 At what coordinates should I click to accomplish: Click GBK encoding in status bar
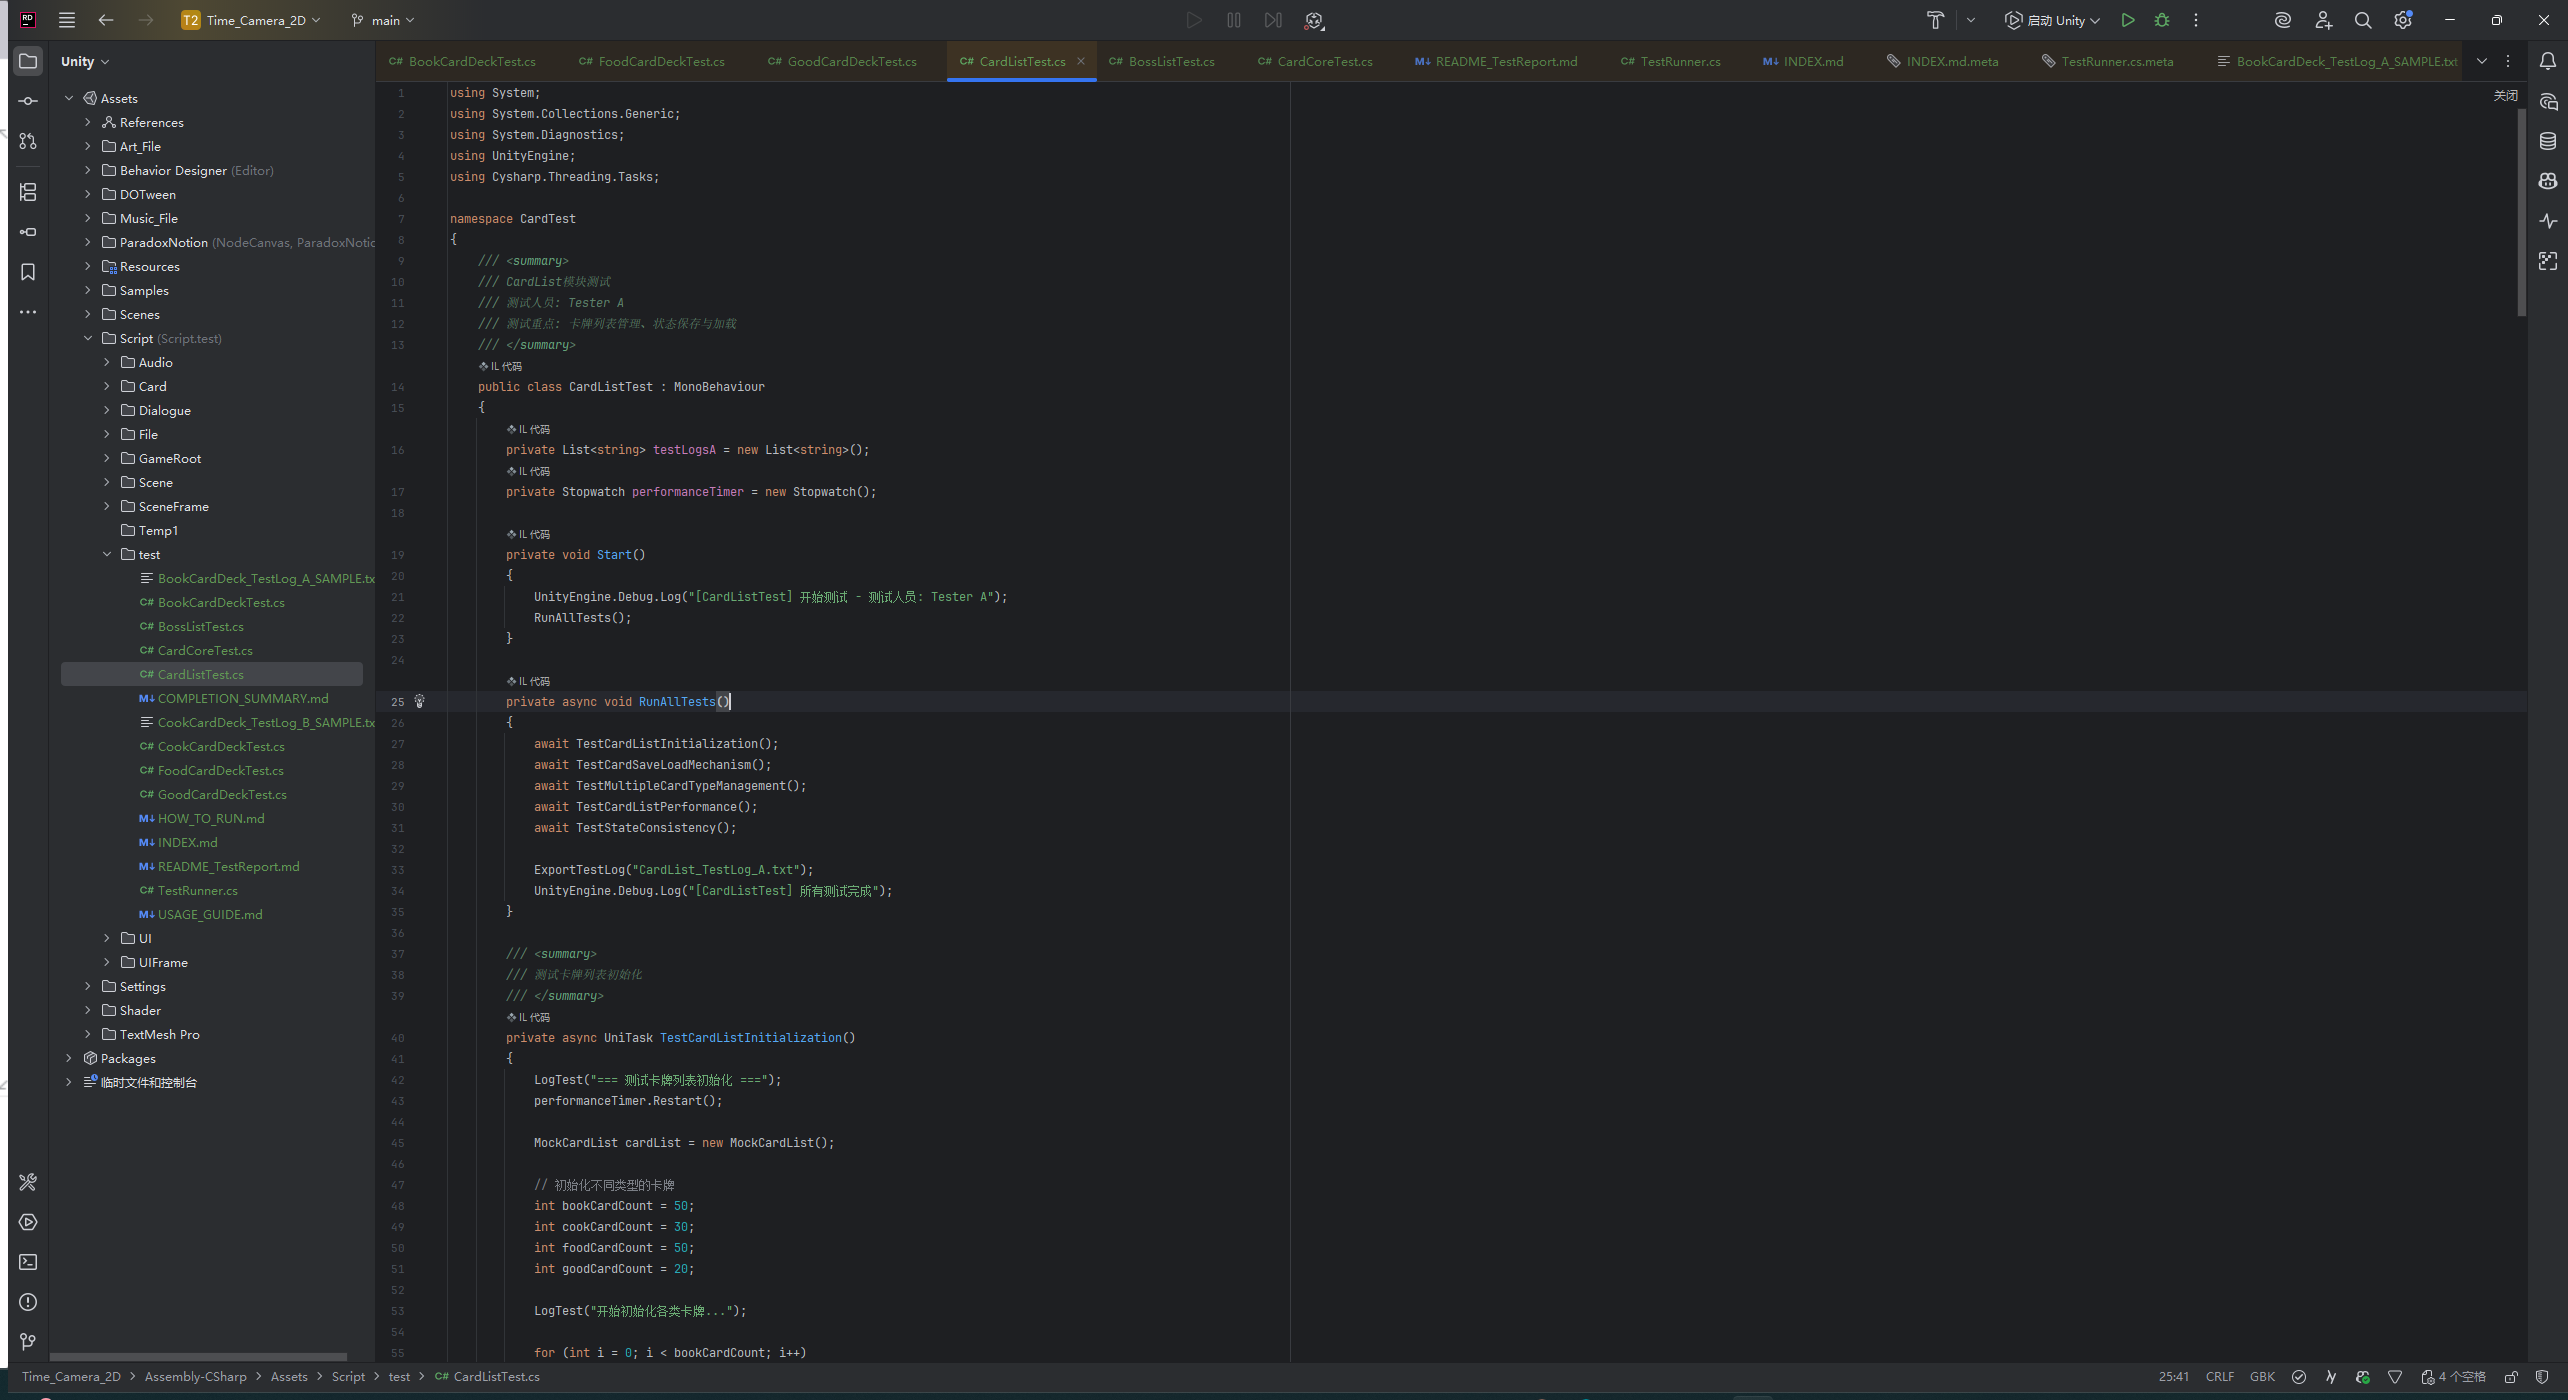click(2262, 1377)
